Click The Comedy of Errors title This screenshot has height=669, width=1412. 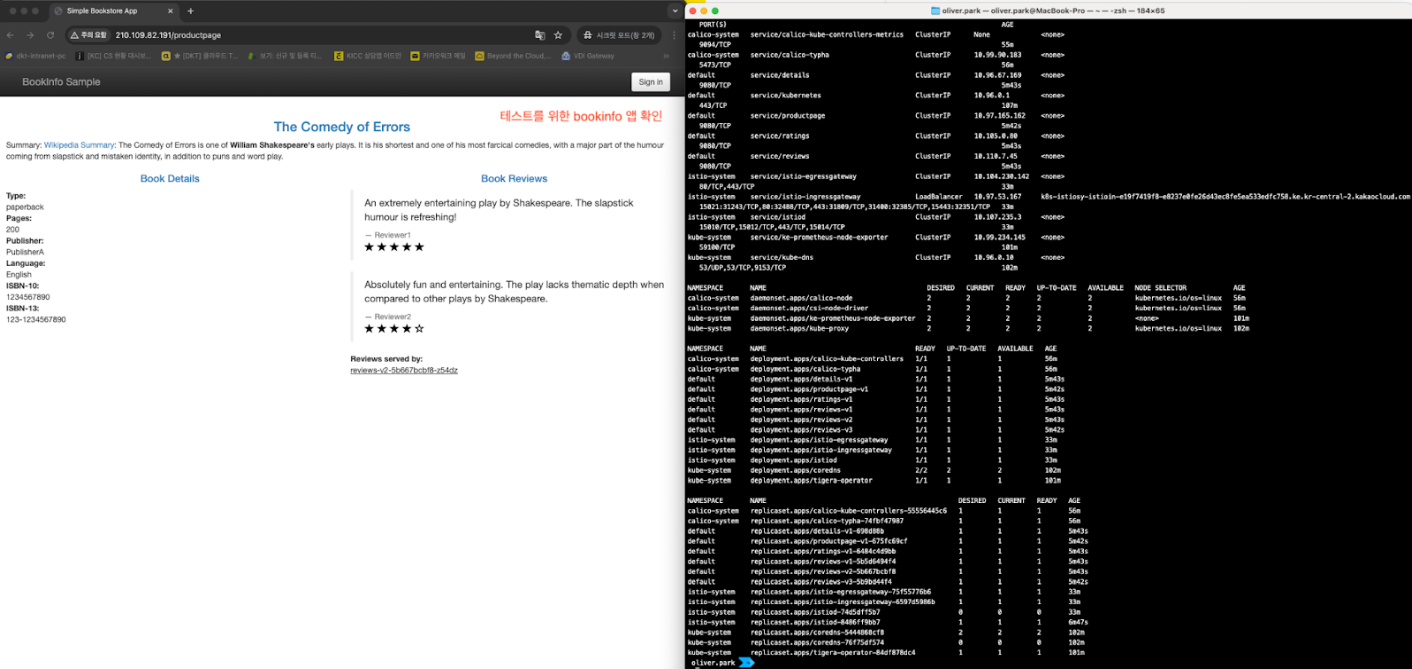click(342, 127)
